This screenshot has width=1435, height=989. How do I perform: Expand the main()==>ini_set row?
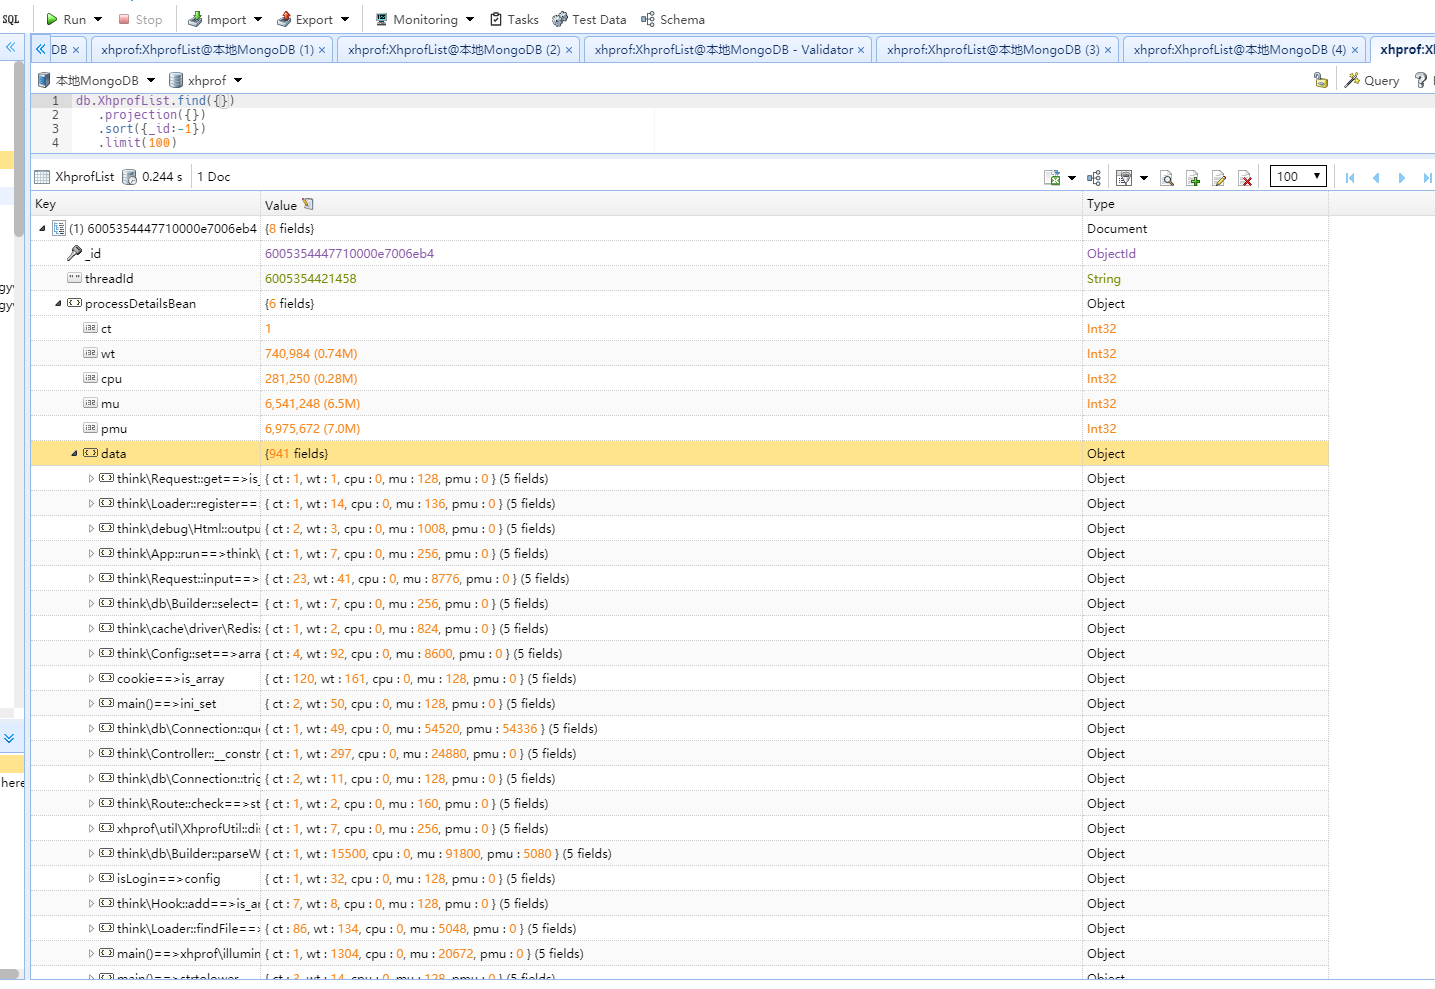pyautogui.click(x=91, y=704)
